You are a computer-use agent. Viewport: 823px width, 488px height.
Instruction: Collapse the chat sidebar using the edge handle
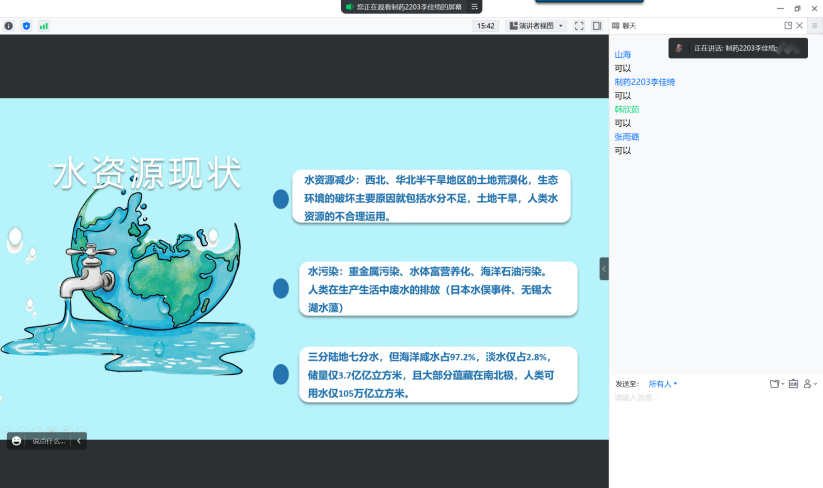tap(604, 268)
